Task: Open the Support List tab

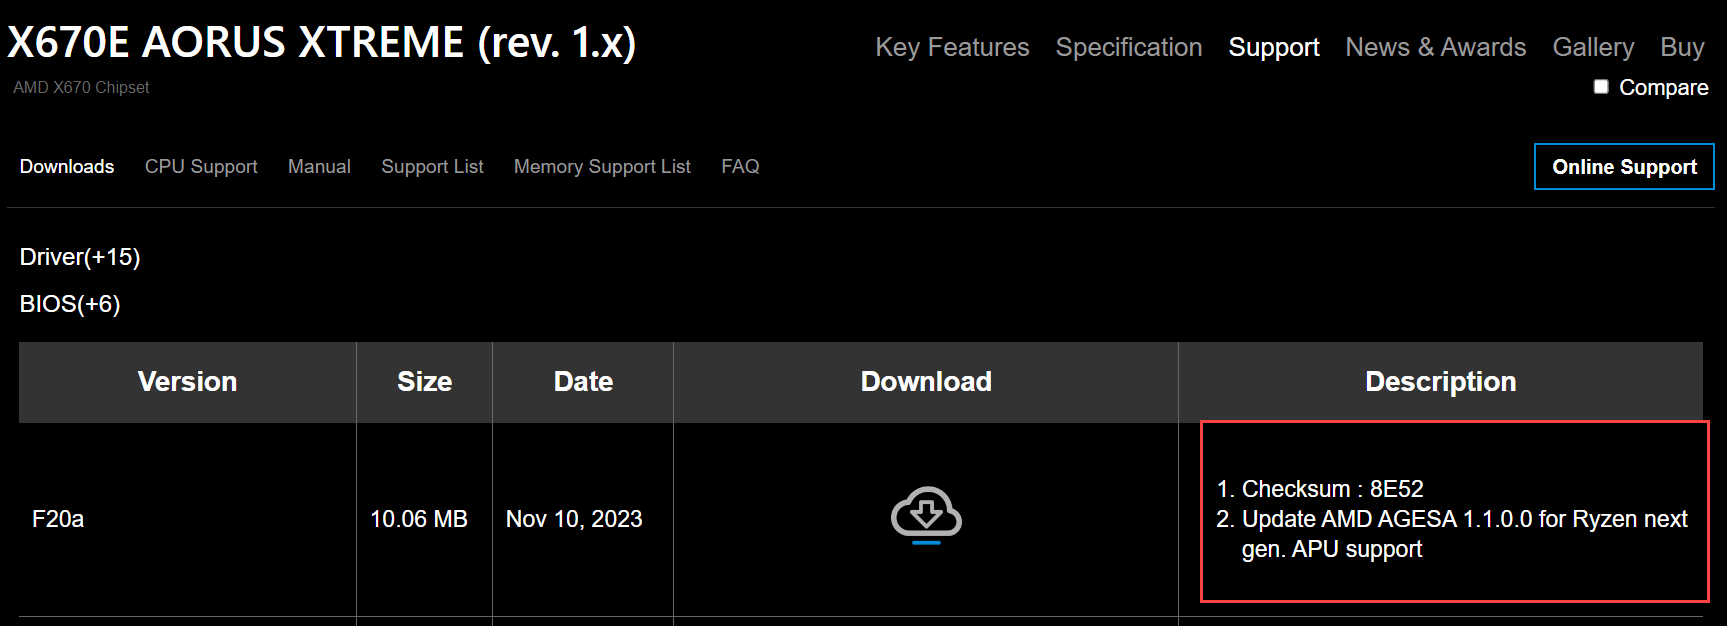Action: tap(432, 167)
